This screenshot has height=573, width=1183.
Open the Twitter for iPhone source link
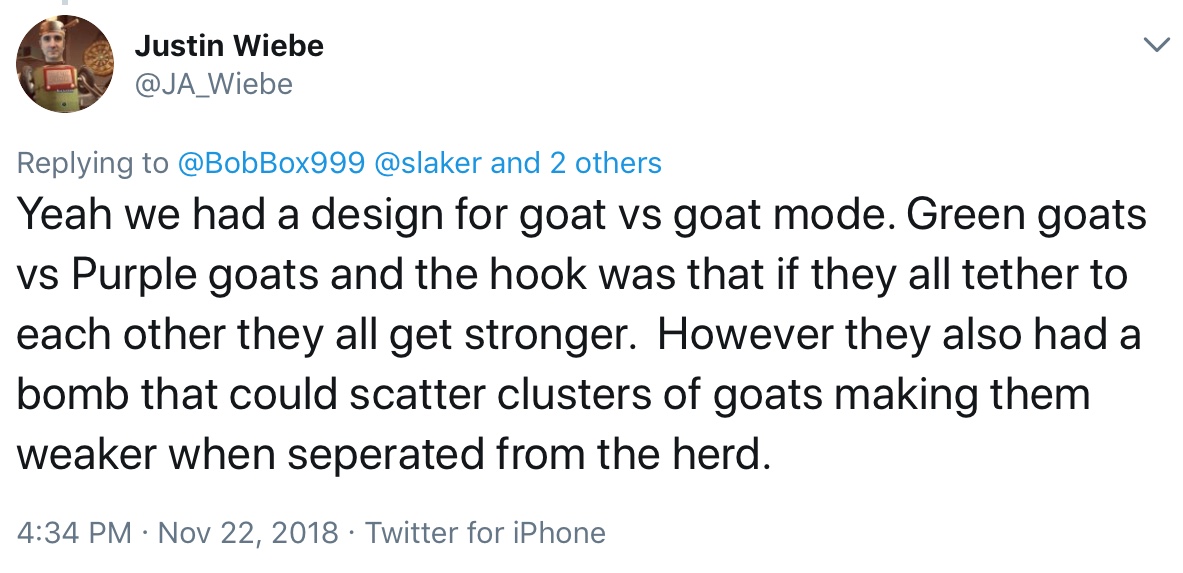(485, 533)
